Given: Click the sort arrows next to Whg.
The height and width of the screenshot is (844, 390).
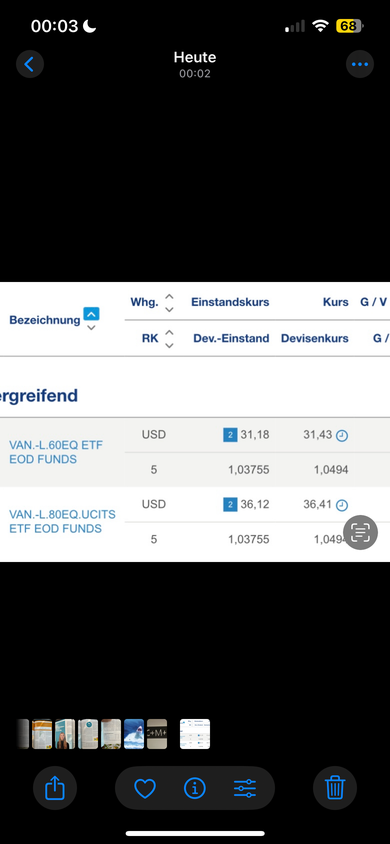Looking at the screenshot, I should (x=169, y=303).
